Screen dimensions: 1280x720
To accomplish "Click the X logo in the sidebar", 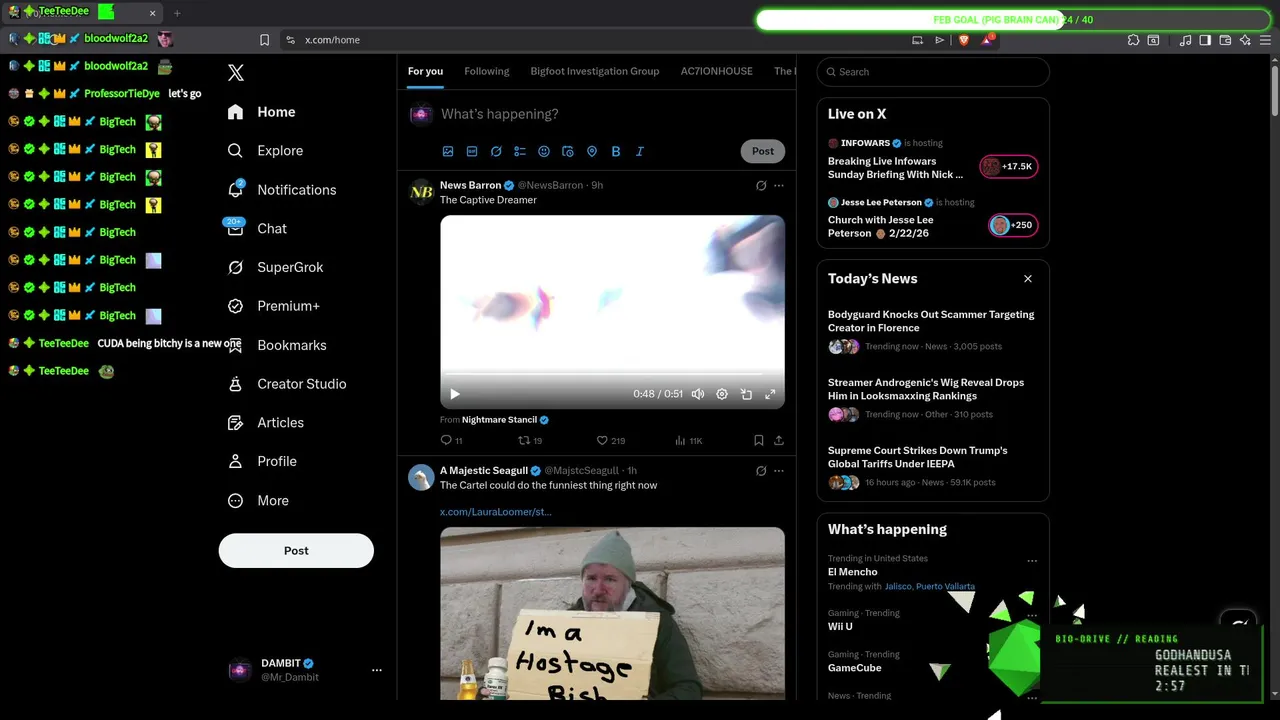I will coord(236,73).
